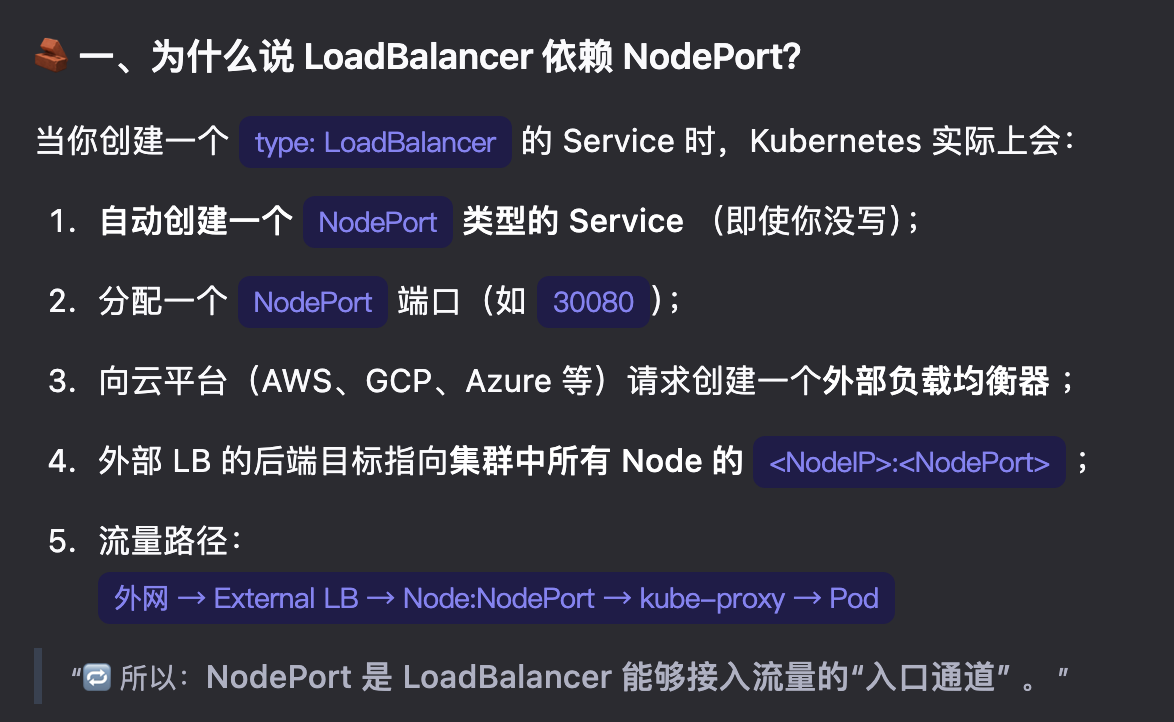The height and width of the screenshot is (722, 1174).
Task: Select the 'type: LoadBalancer' code tag
Action: tap(375, 142)
